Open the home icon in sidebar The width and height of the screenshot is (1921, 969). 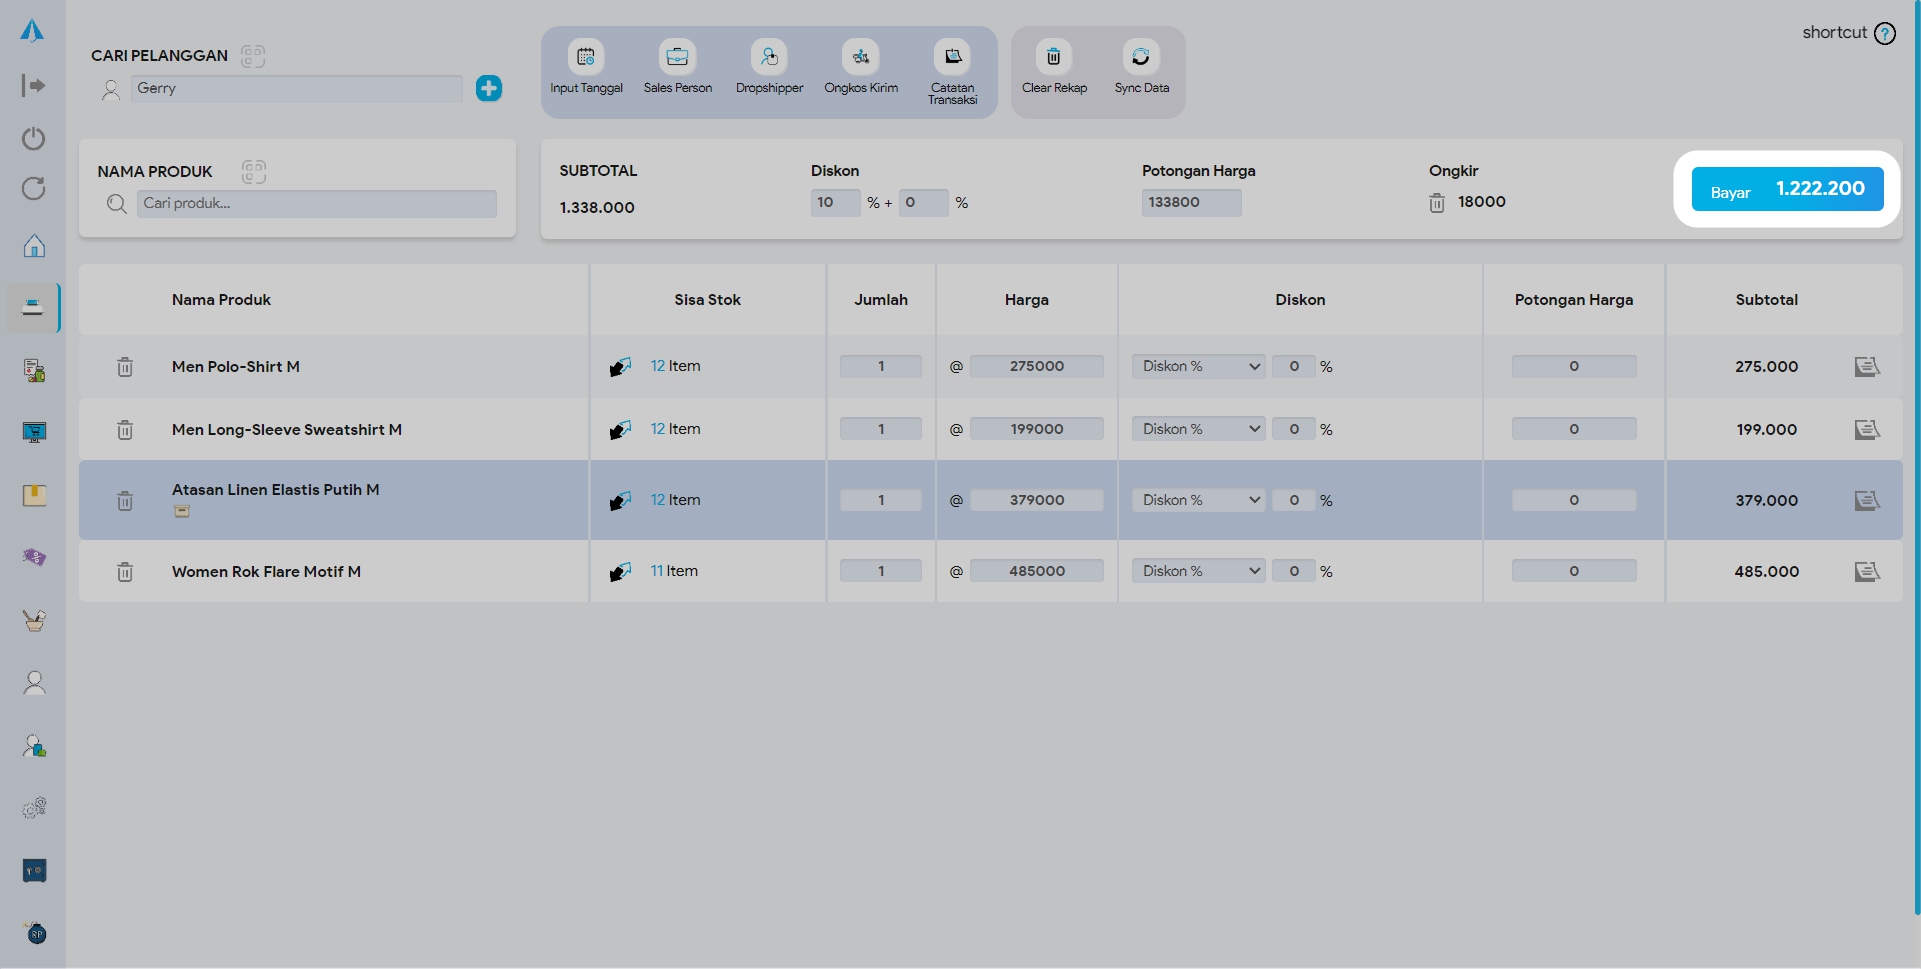tap(34, 246)
